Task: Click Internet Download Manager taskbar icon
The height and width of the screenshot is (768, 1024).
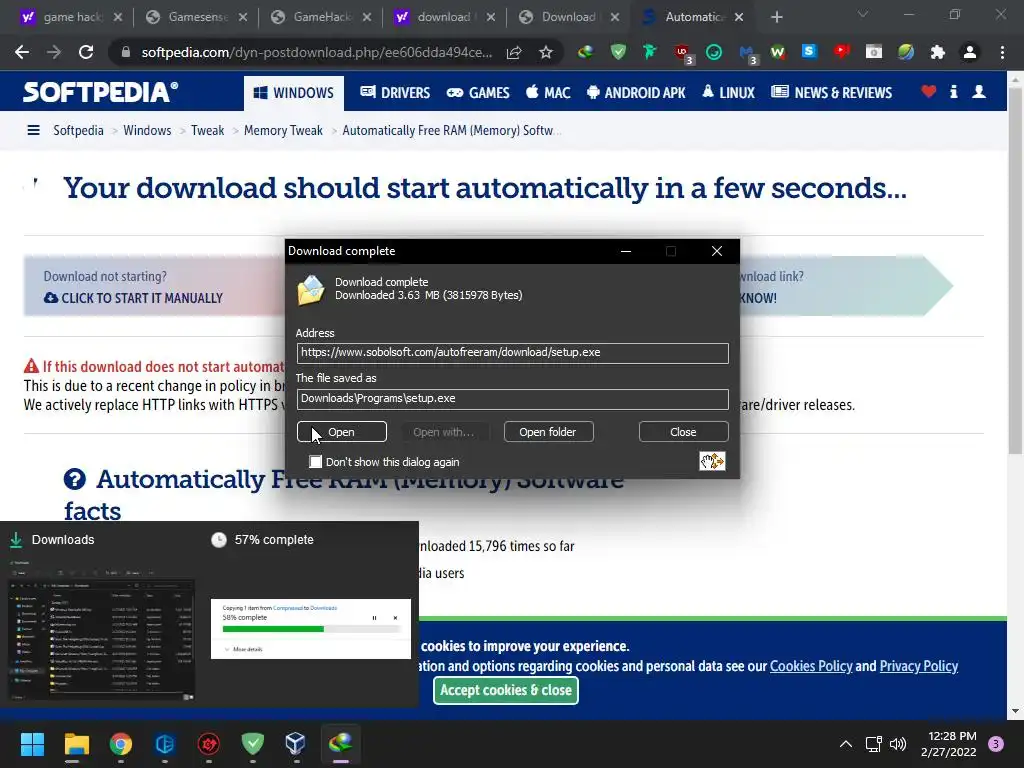Action: 340,744
